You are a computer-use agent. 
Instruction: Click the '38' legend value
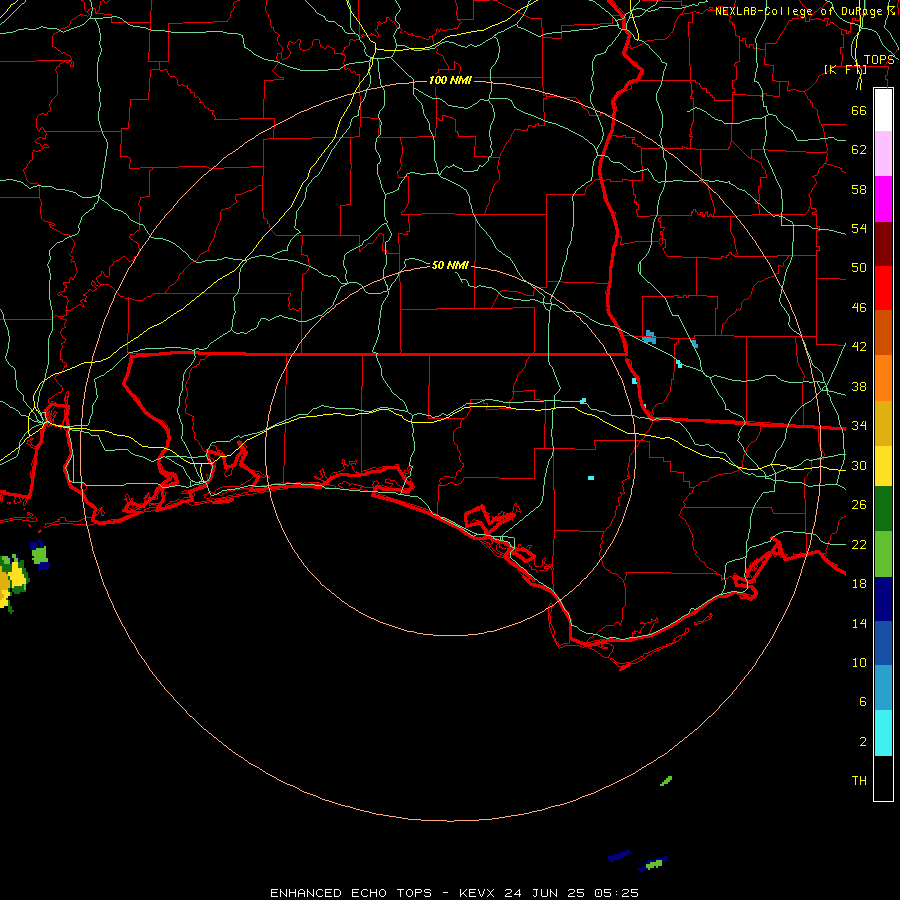[x=859, y=386]
